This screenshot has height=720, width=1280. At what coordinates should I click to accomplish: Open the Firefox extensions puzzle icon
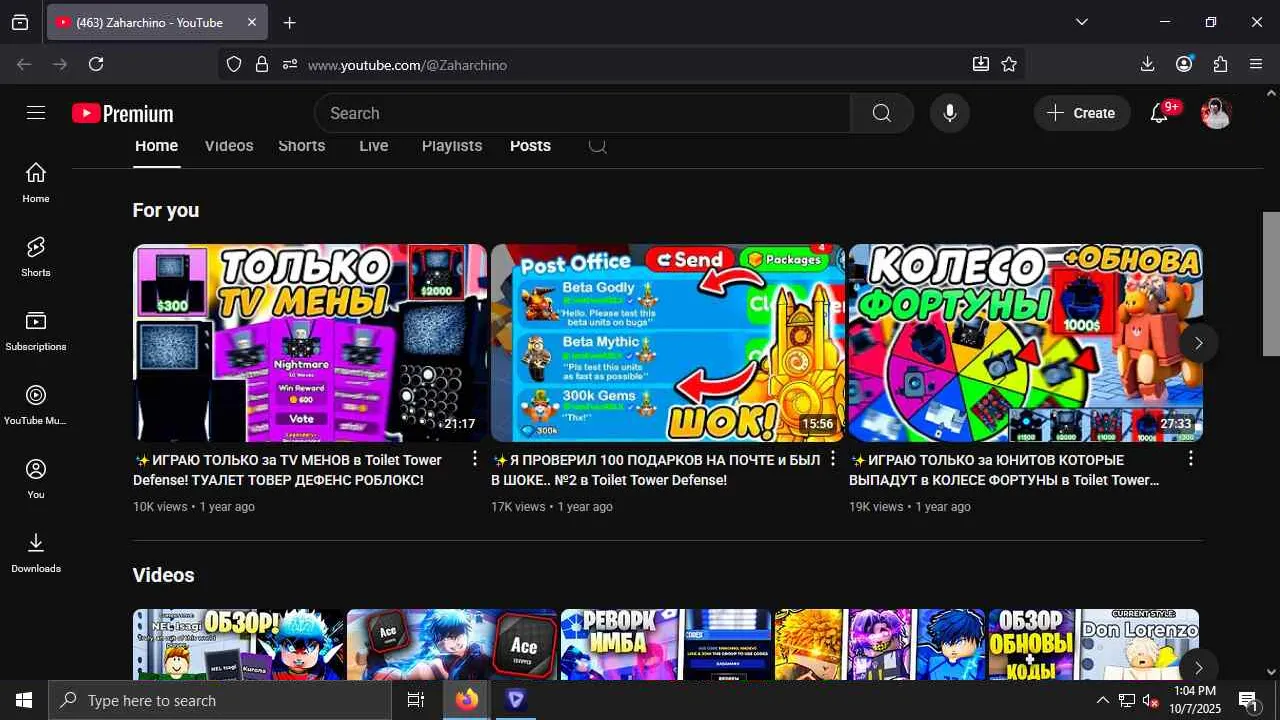tap(1220, 64)
